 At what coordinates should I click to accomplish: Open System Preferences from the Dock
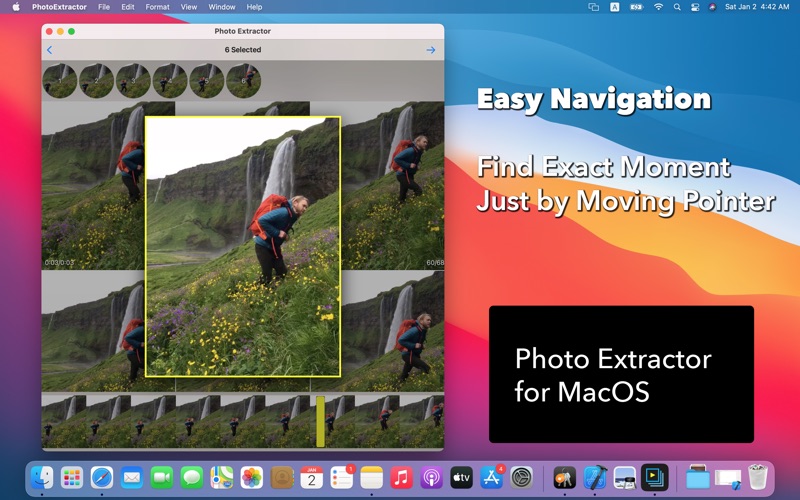(521, 478)
